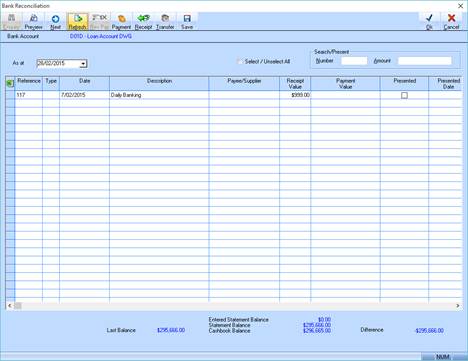Click the greyed-out first toolbar icon
This screenshot has width=468, height=361.
coord(12,22)
